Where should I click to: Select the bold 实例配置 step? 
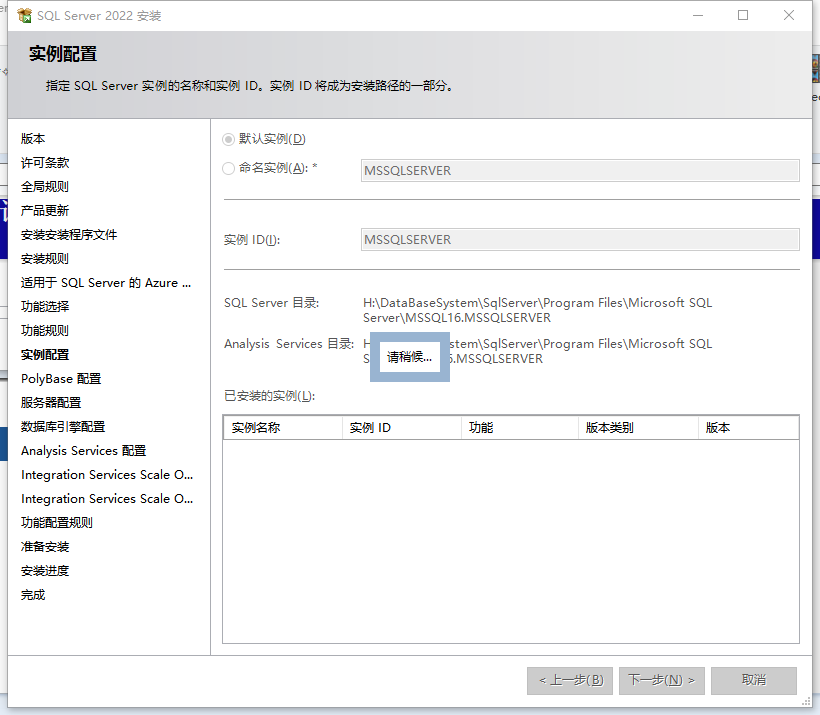[45, 355]
